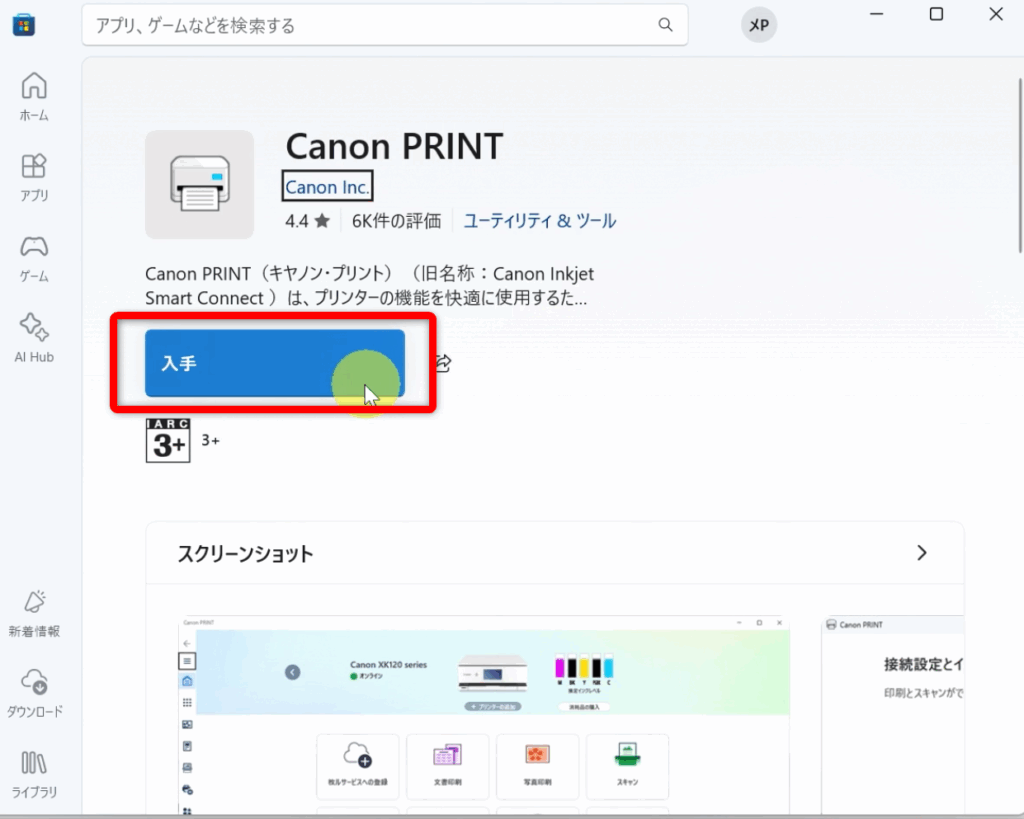Open the ホーム (Home) sidebar icon
1024x819 pixels.
click(x=34, y=96)
